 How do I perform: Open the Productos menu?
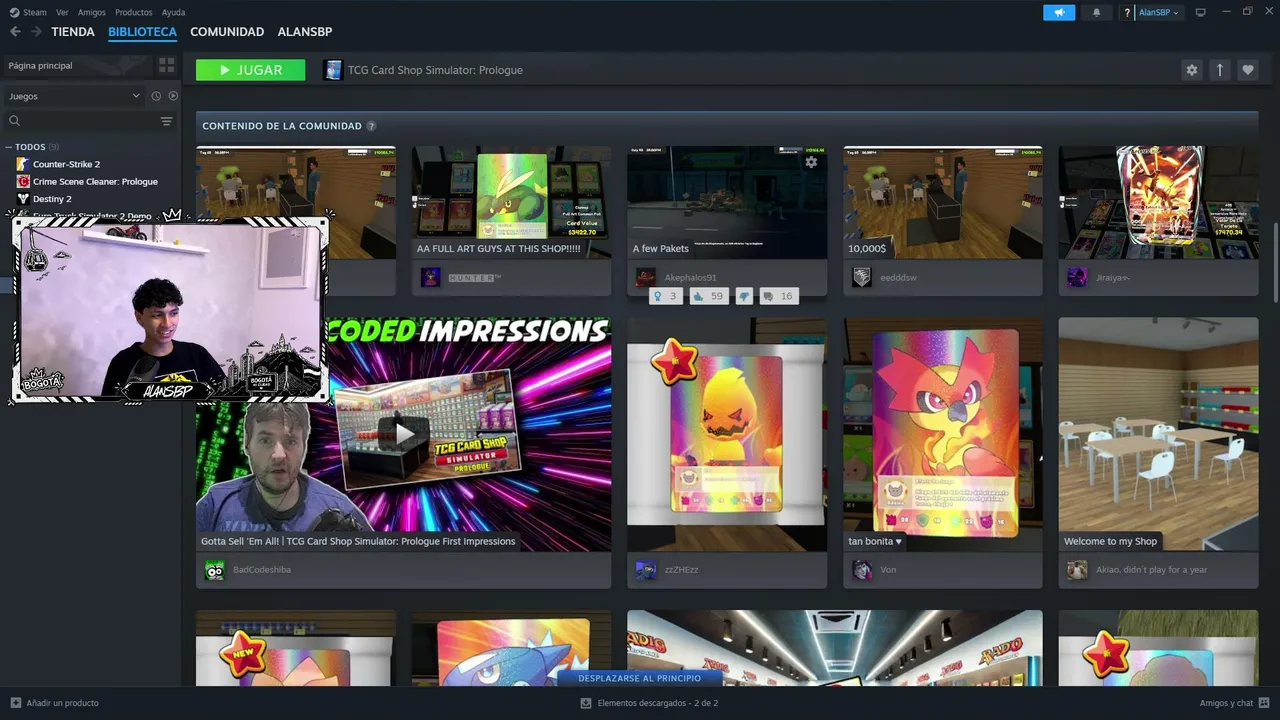coord(134,12)
